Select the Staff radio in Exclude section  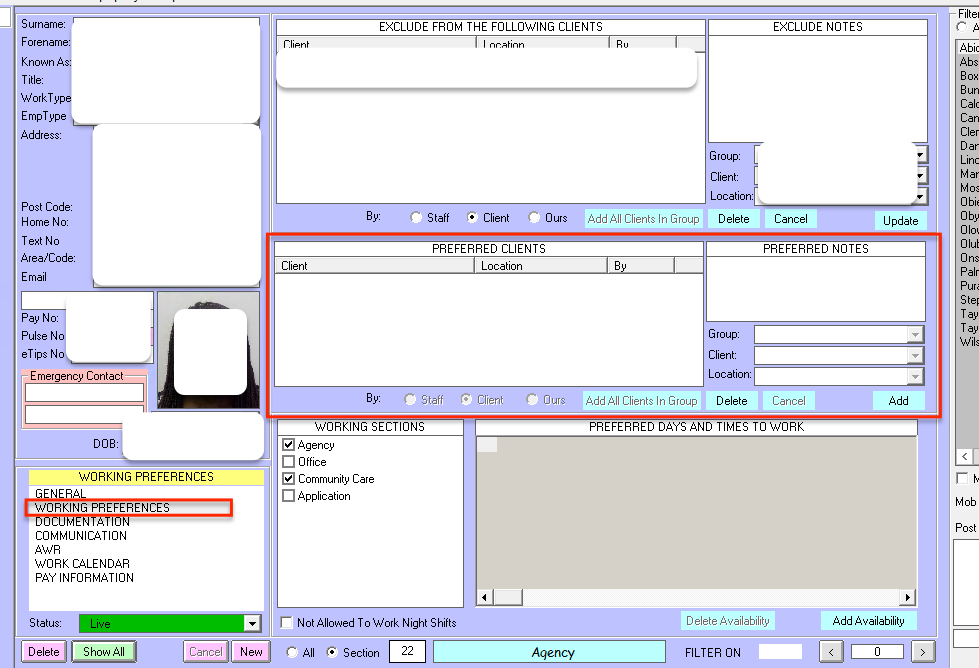(416, 218)
